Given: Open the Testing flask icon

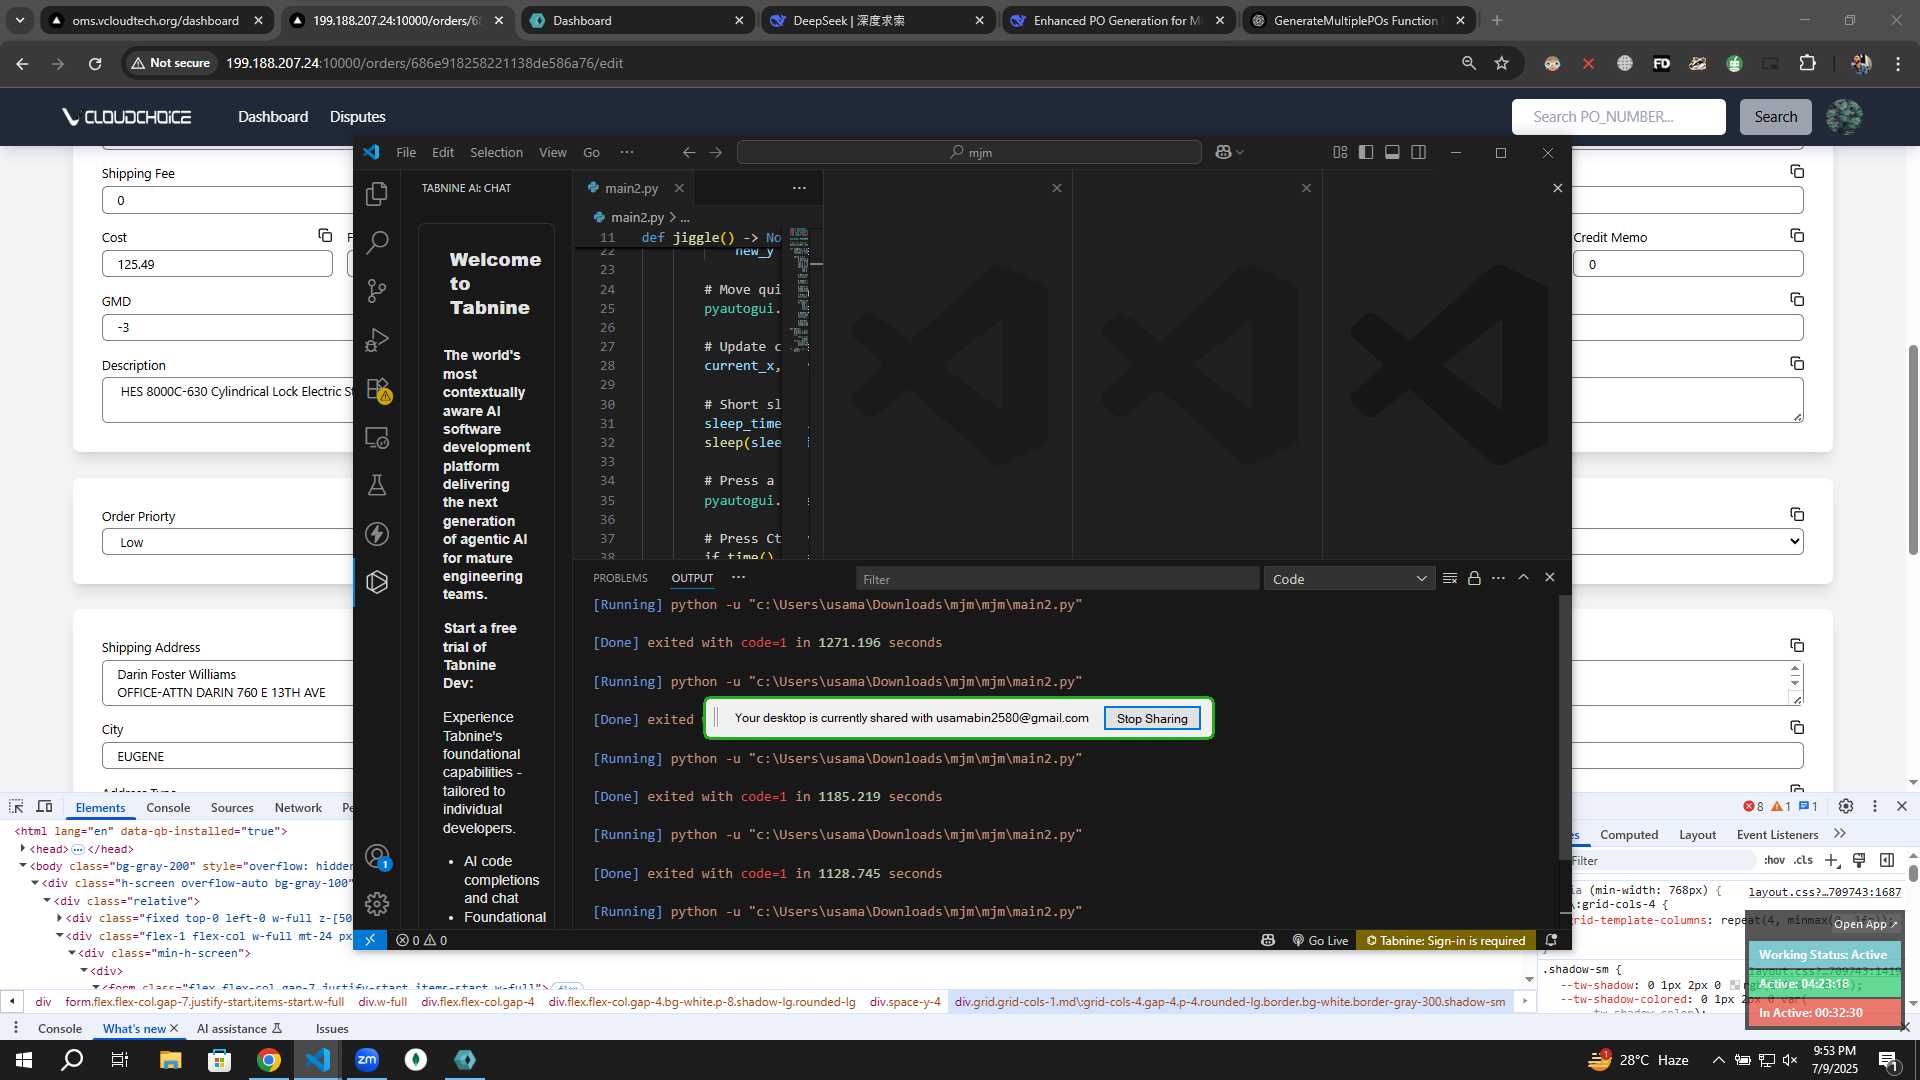Looking at the screenshot, I should pos(377,485).
